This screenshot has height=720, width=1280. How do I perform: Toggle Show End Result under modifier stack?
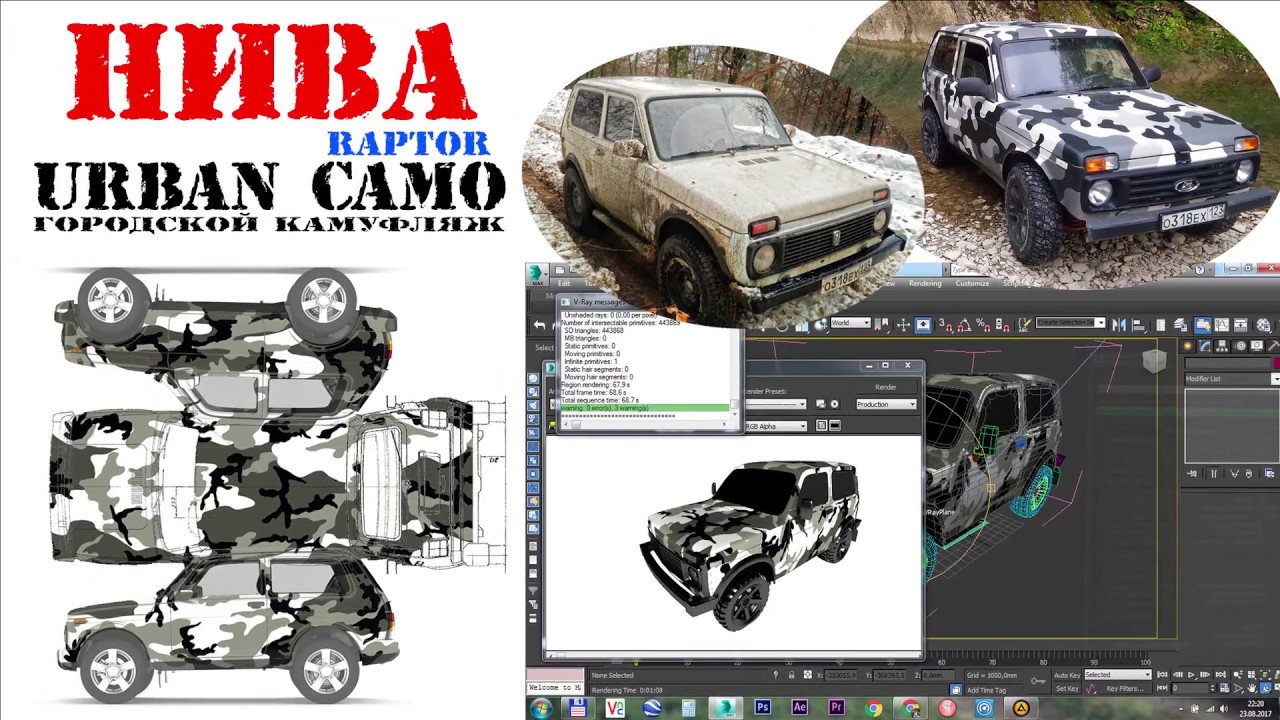[1214, 473]
